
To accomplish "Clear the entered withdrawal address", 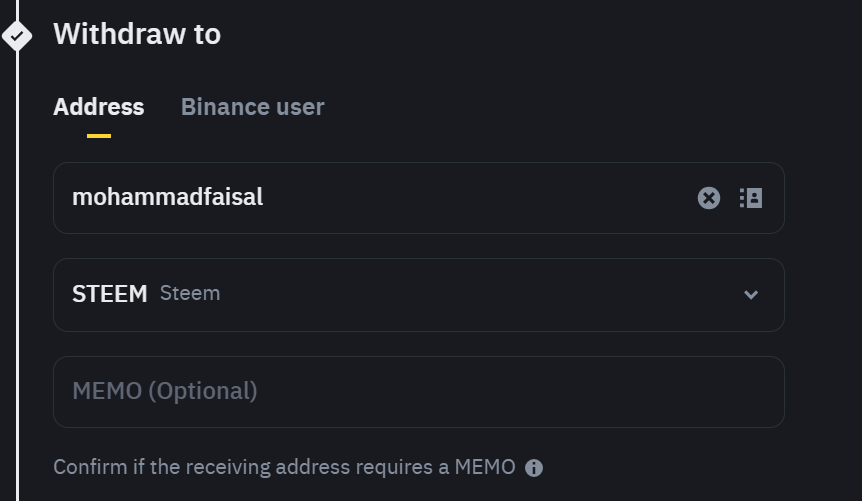I will click(x=708, y=198).
